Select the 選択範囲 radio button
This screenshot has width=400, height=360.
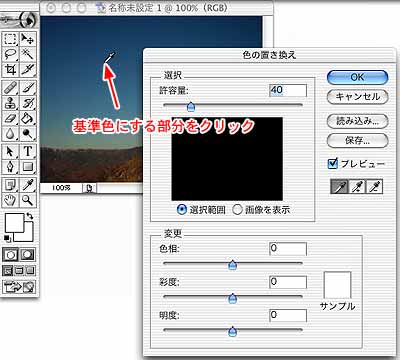pos(182,209)
